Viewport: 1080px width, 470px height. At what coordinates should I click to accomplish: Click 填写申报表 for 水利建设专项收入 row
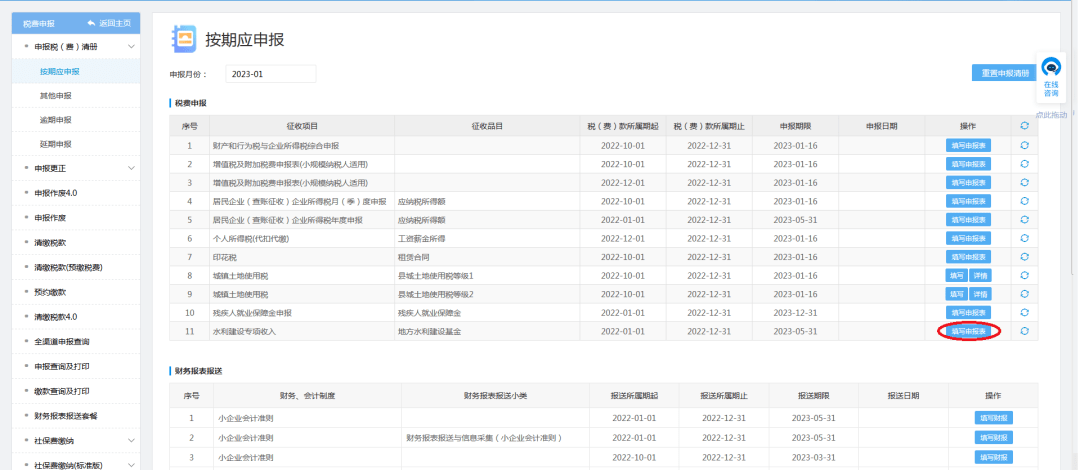pyautogui.click(x=968, y=331)
